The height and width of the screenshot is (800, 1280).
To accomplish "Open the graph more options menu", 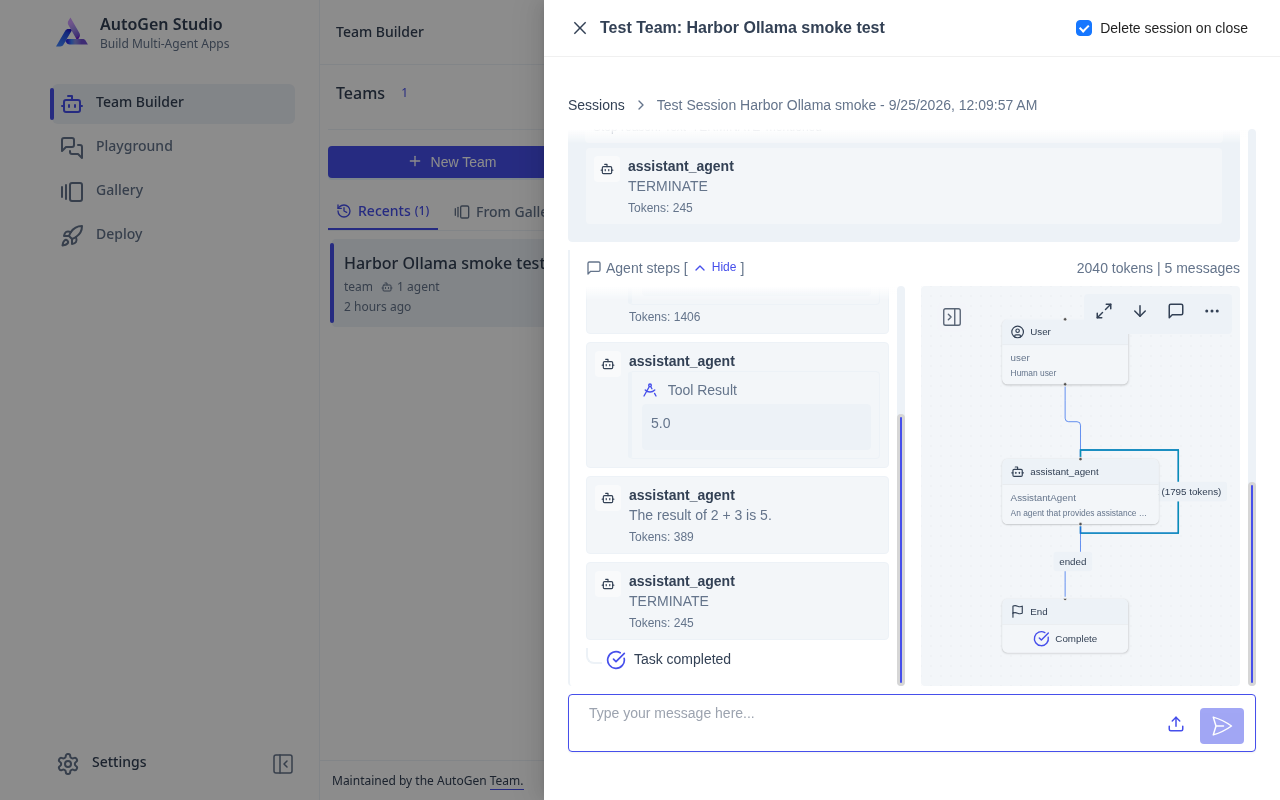I will point(1212,311).
